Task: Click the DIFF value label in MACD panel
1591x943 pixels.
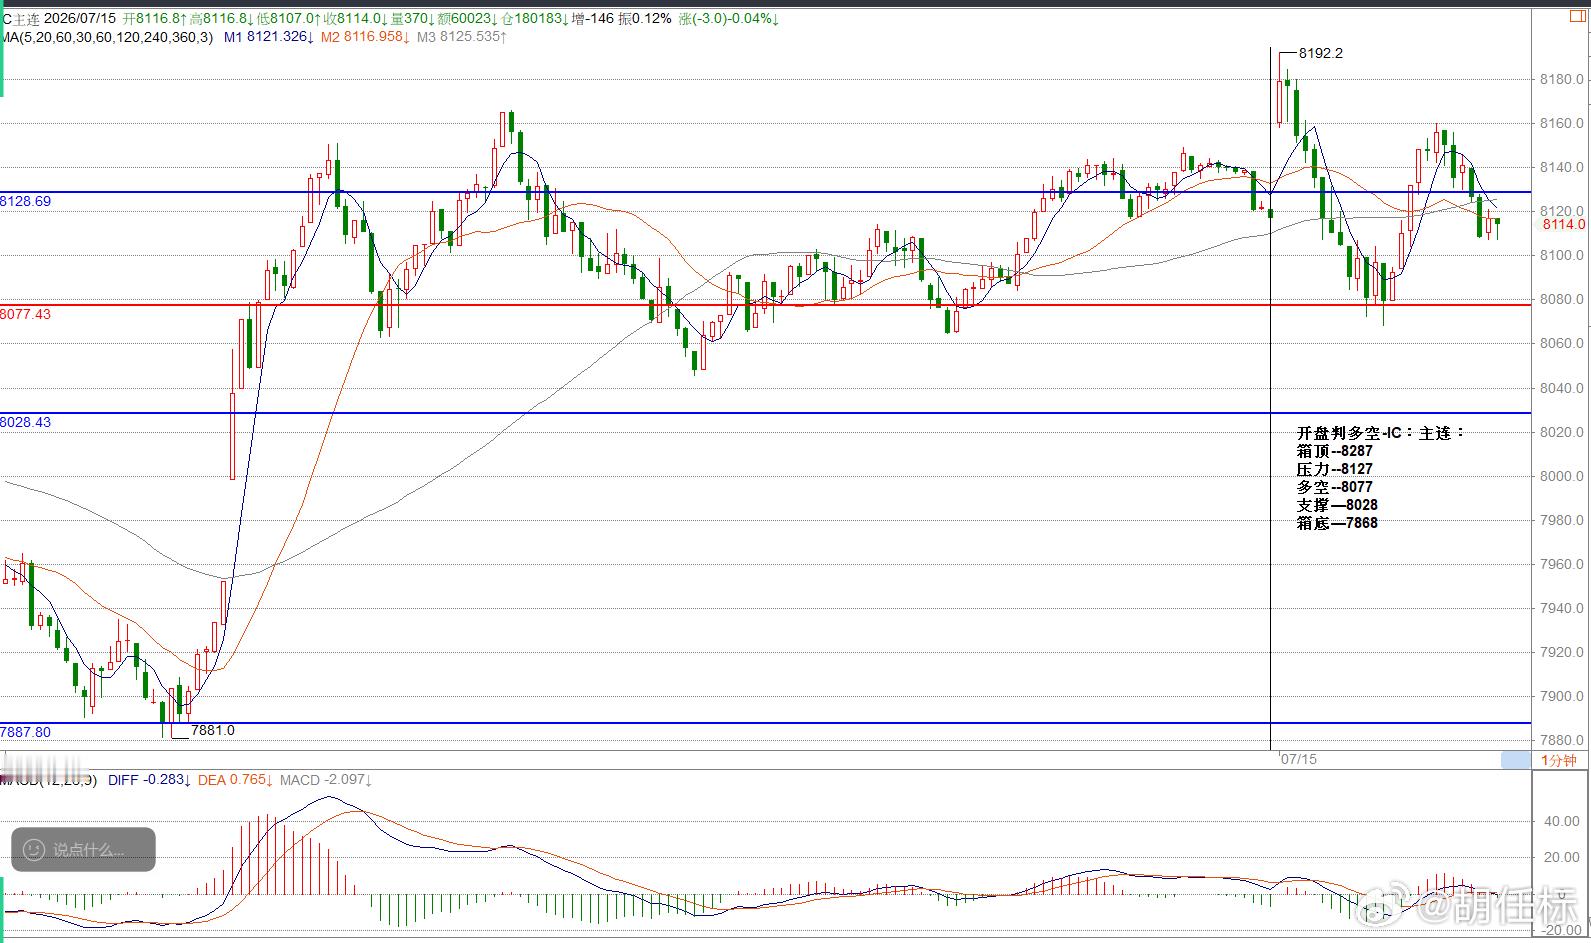Action: pos(148,780)
